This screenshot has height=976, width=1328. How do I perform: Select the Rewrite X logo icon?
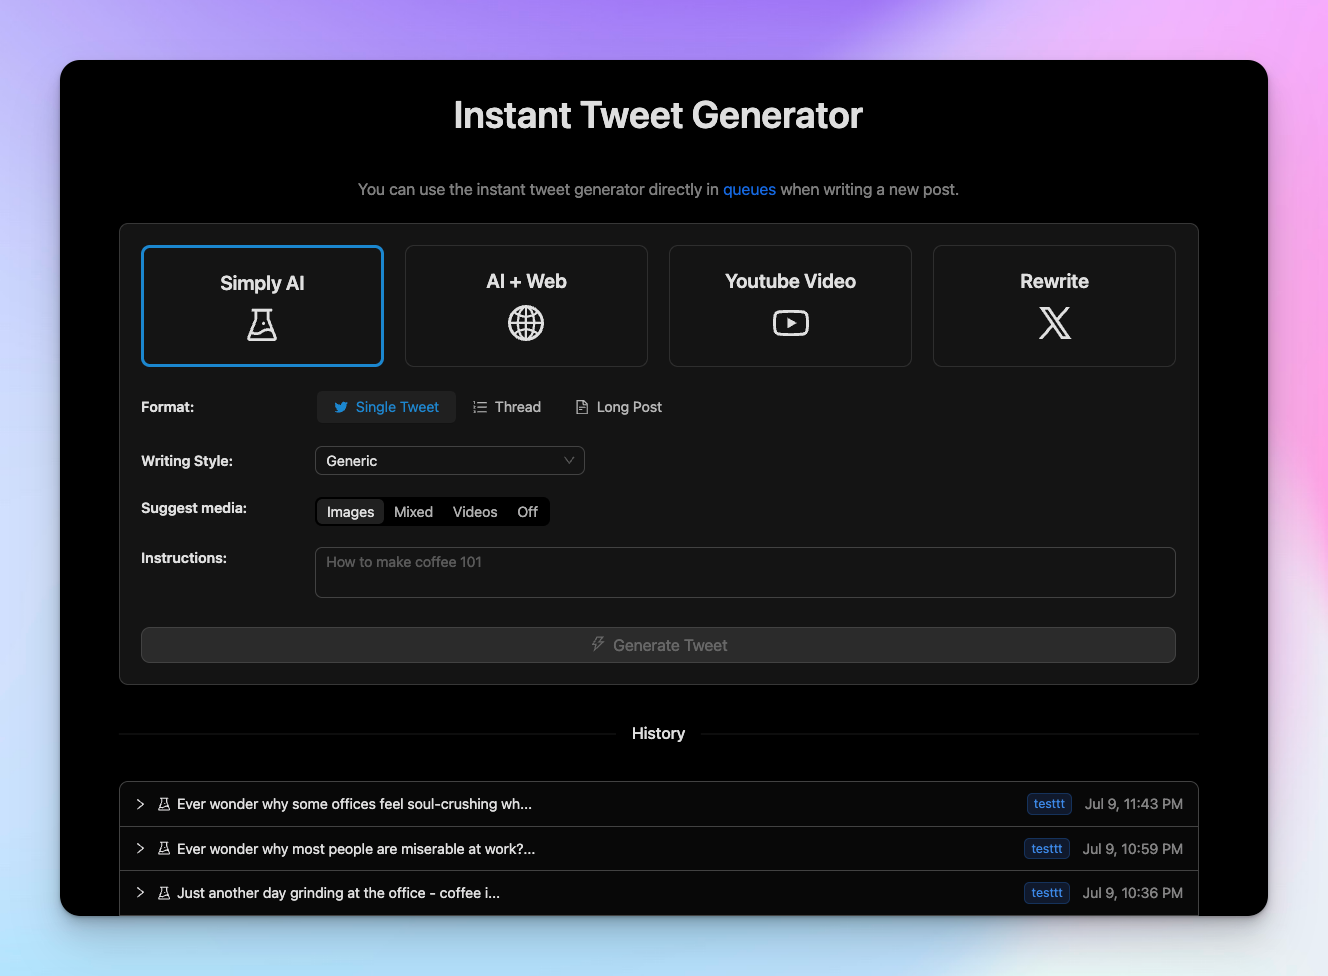[1054, 323]
